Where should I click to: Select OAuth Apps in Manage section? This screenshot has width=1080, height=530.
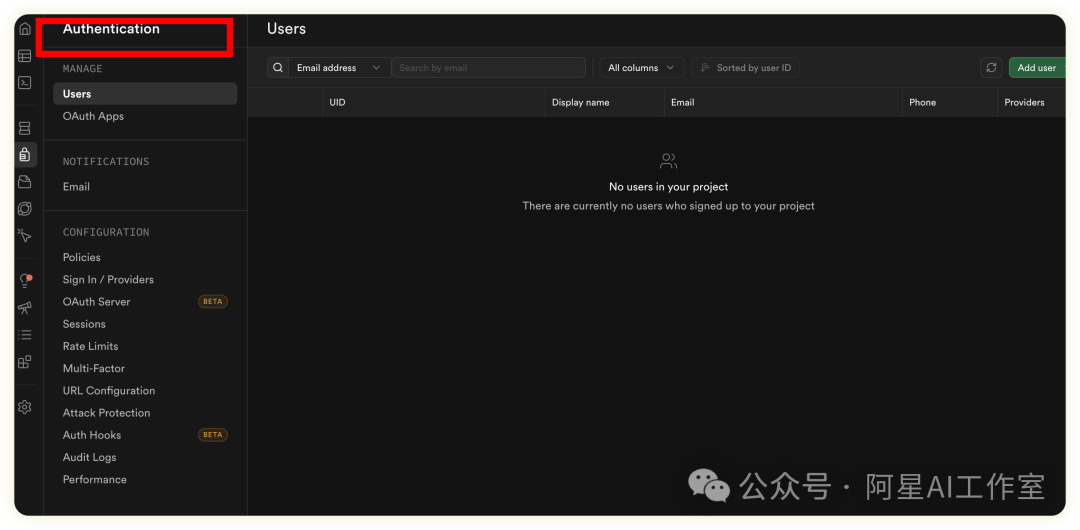pos(93,116)
